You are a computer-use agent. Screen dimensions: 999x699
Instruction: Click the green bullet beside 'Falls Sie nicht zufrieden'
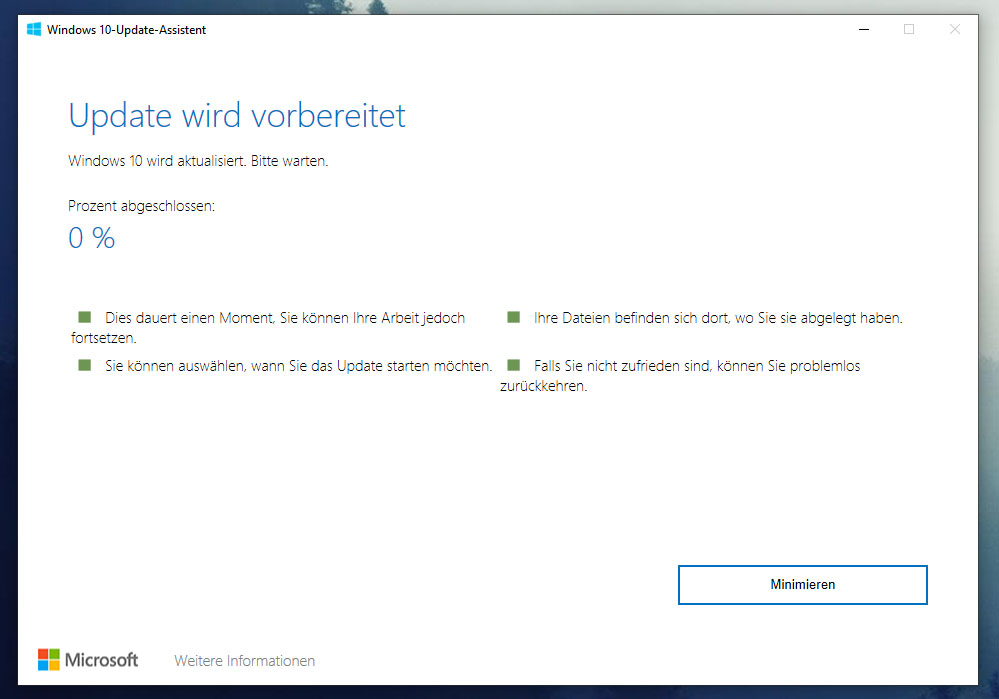(x=514, y=364)
